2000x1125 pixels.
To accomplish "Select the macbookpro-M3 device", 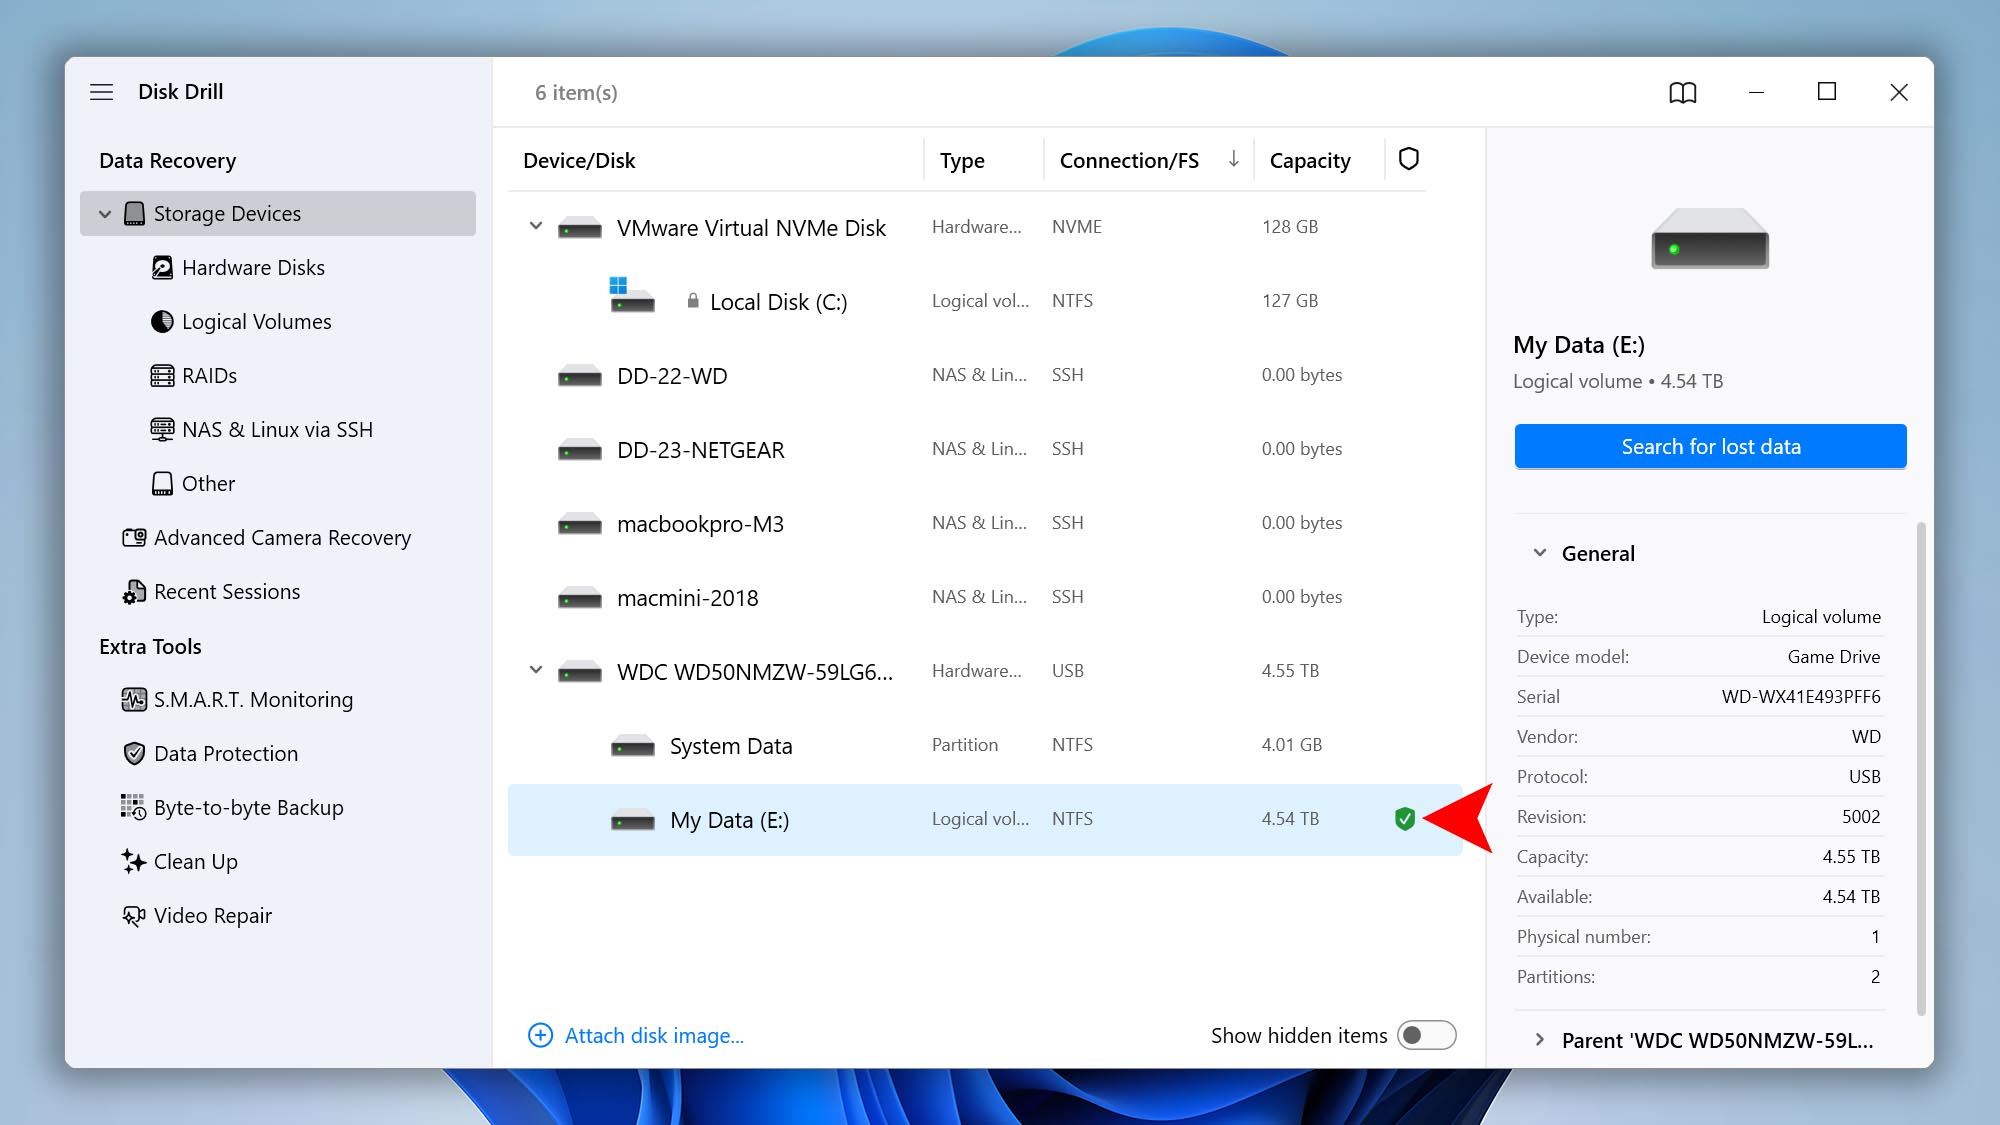I will tap(700, 524).
